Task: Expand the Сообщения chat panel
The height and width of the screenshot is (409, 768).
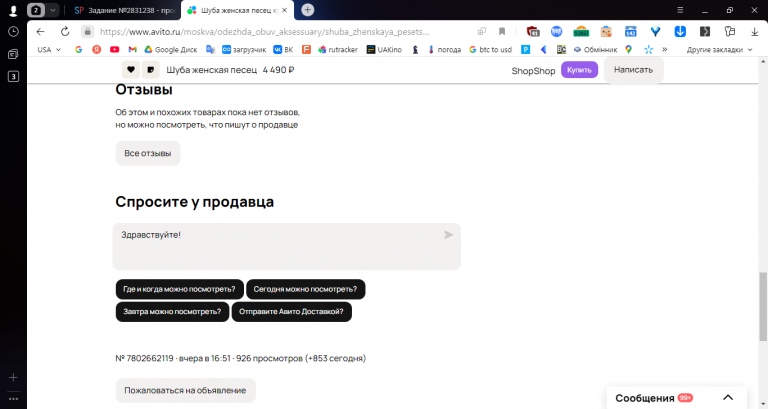Action: click(x=728, y=398)
